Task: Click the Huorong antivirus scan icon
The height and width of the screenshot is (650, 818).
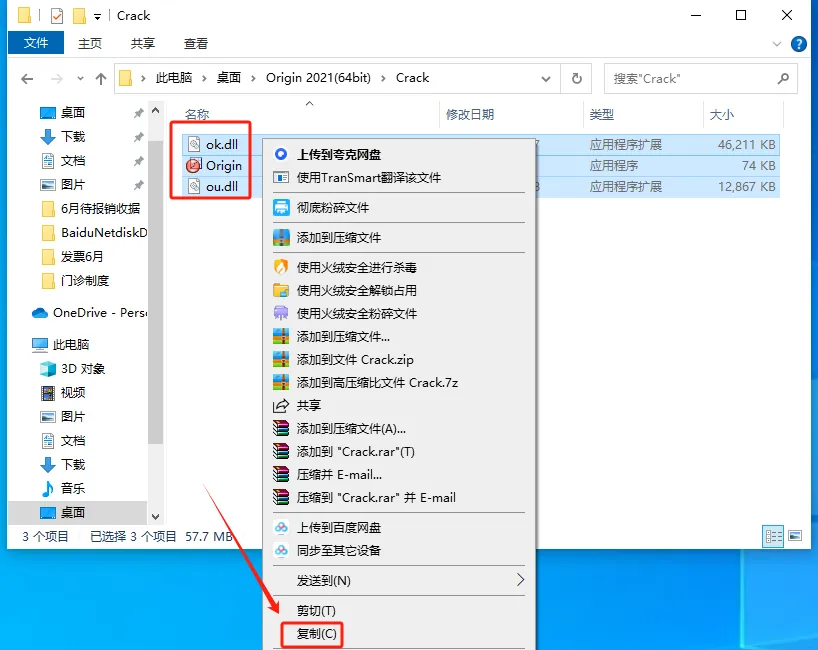Action: [x=281, y=267]
